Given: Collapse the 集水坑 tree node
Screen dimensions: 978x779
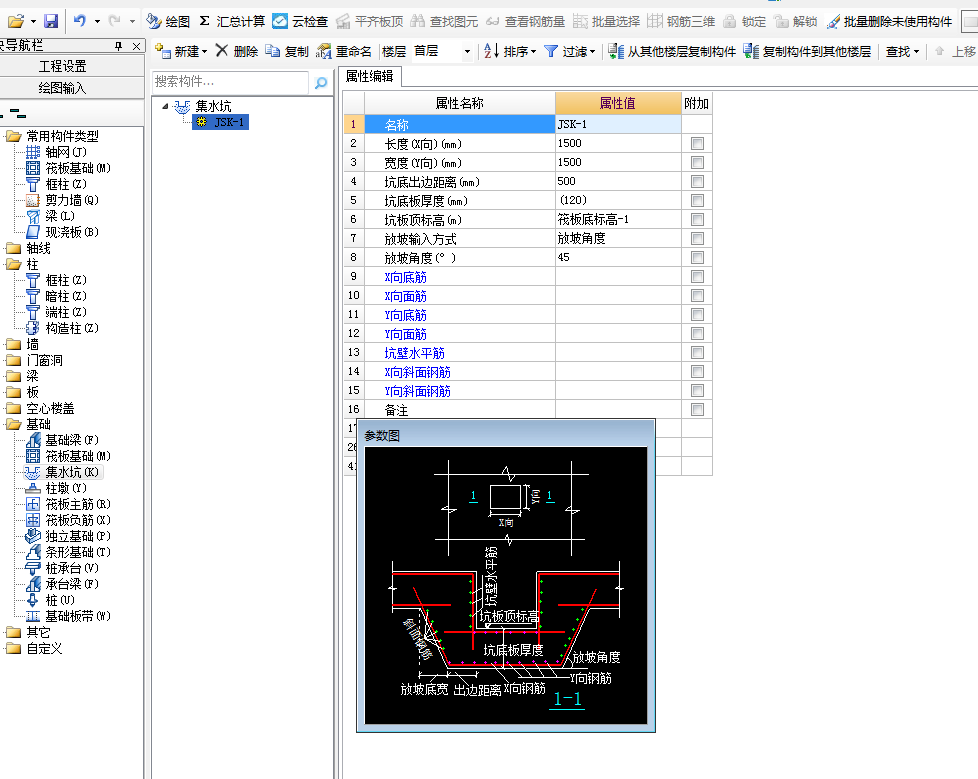Looking at the screenshot, I should 165,106.
